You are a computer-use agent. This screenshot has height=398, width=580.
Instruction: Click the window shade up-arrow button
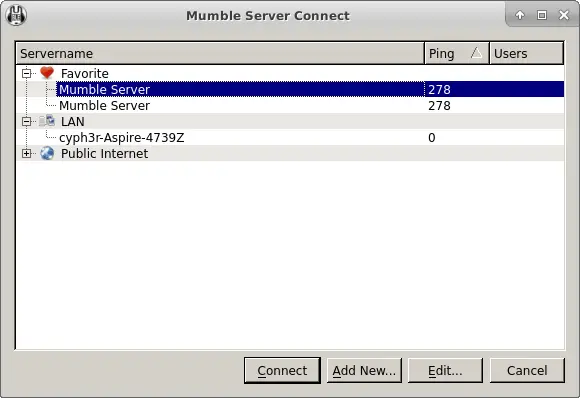(x=520, y=15)
